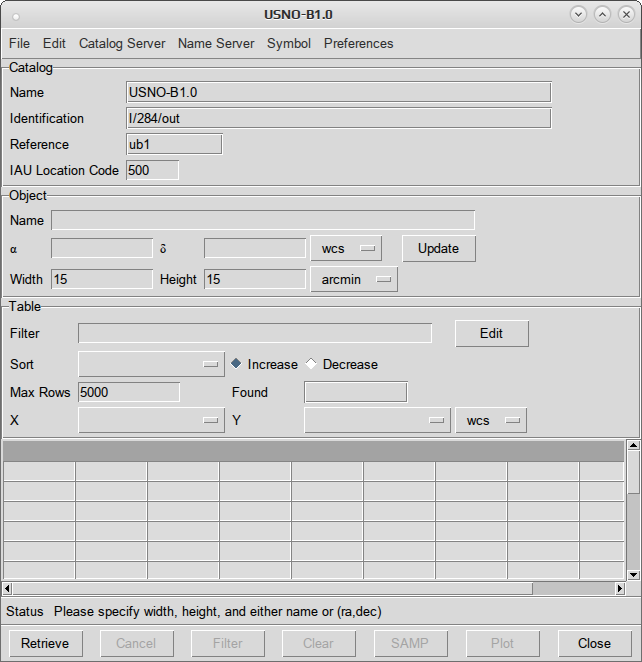Open the File menu
The image size is (642, 662).
point(19,43)
